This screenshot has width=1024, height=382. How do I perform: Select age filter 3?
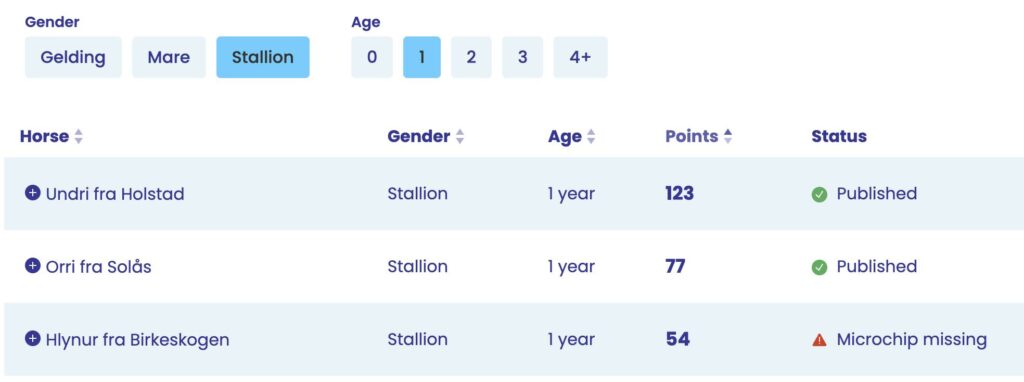click(522, 57)
